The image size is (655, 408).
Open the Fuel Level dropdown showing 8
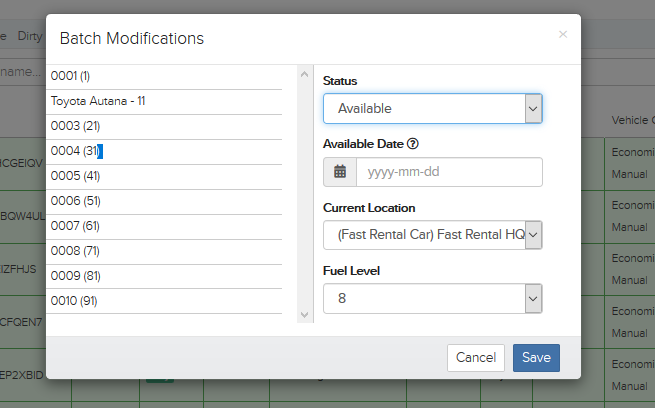point(433,299)
